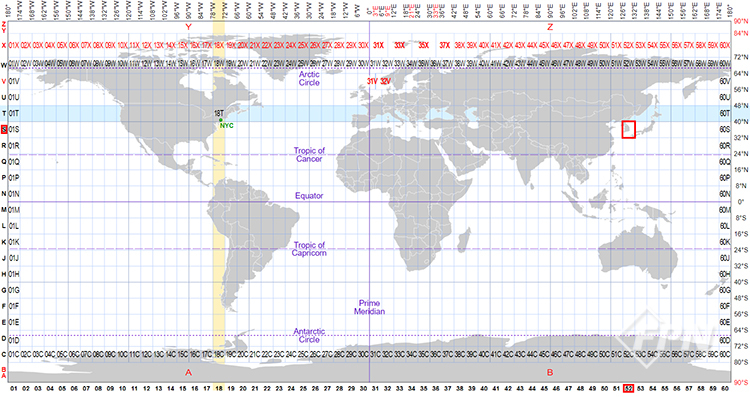This screenshot has height=397, width=750.
Task: Click zone number 18 on bottom axis
Action: tap(219, 389)
